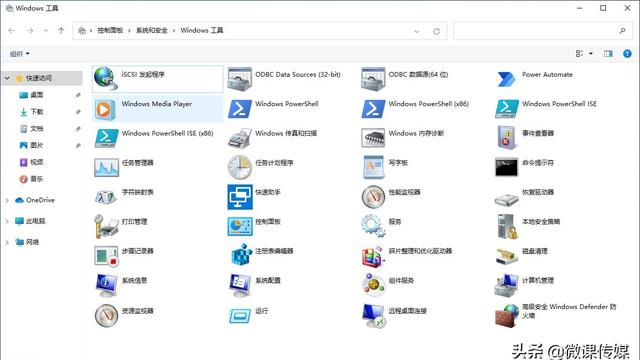
Task: Open Windows 传真和扫描 icon
Action: tap(240, 138)
